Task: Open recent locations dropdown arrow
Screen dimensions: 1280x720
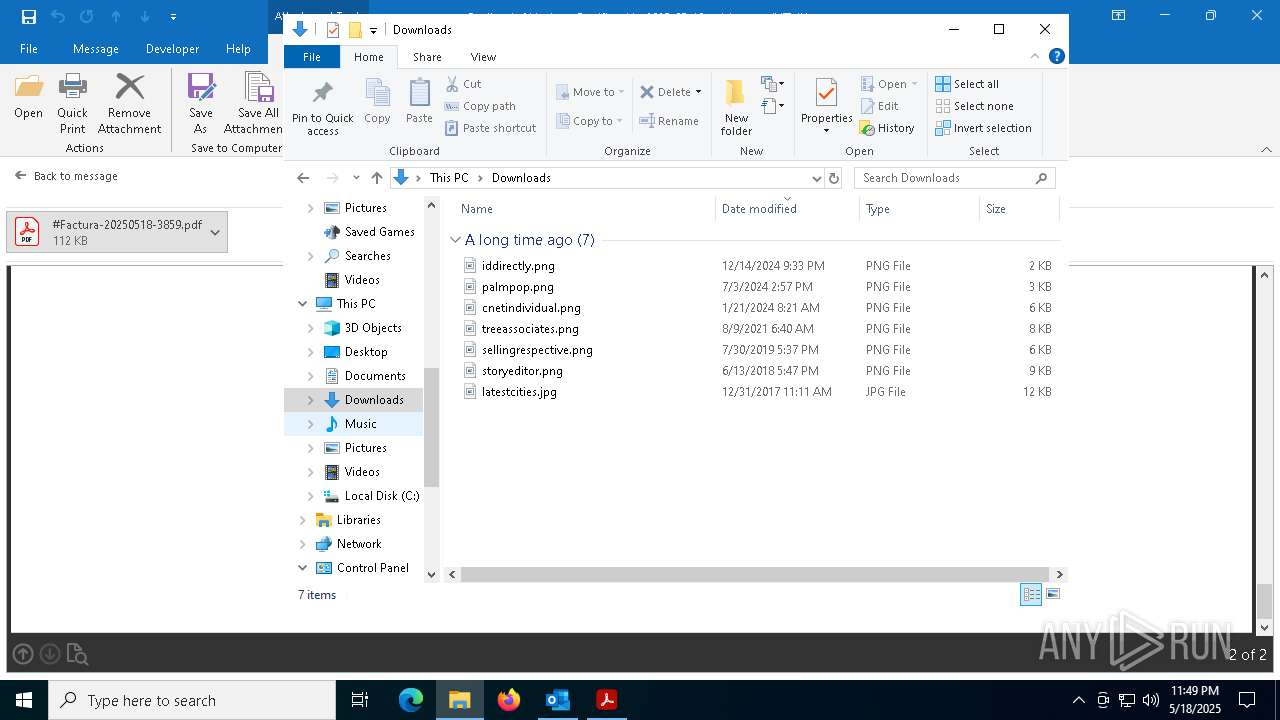Action: (x=356, y=178)
